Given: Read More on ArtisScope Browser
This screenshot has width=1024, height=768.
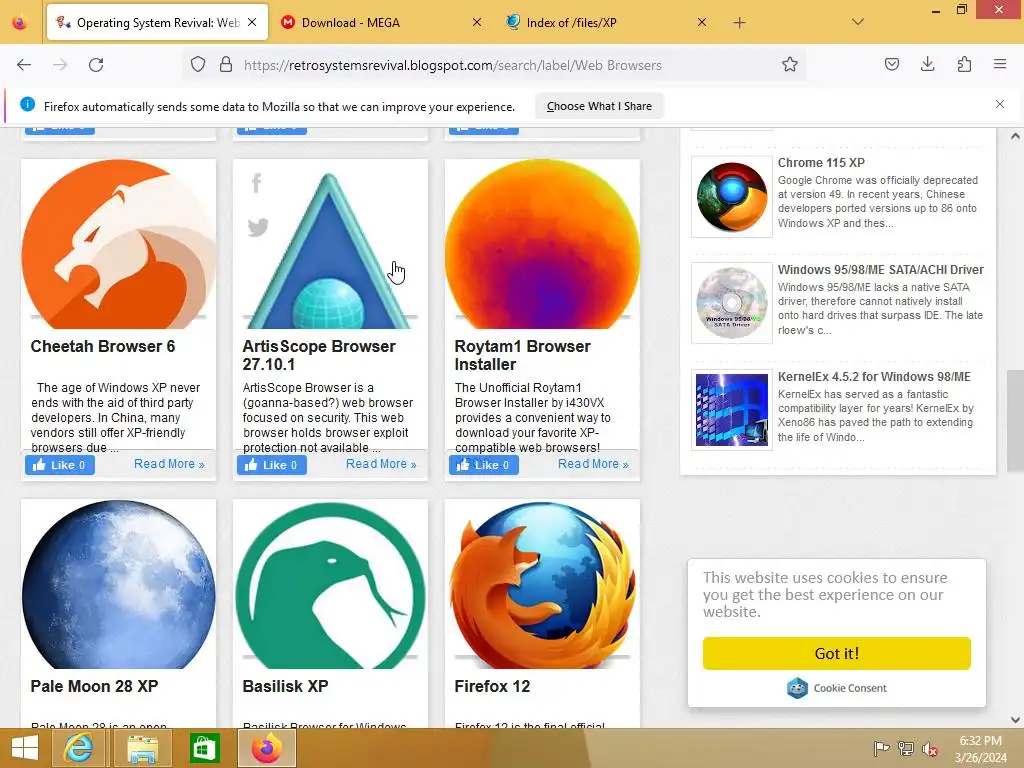Looking at the screenshot, I should 381,464.
